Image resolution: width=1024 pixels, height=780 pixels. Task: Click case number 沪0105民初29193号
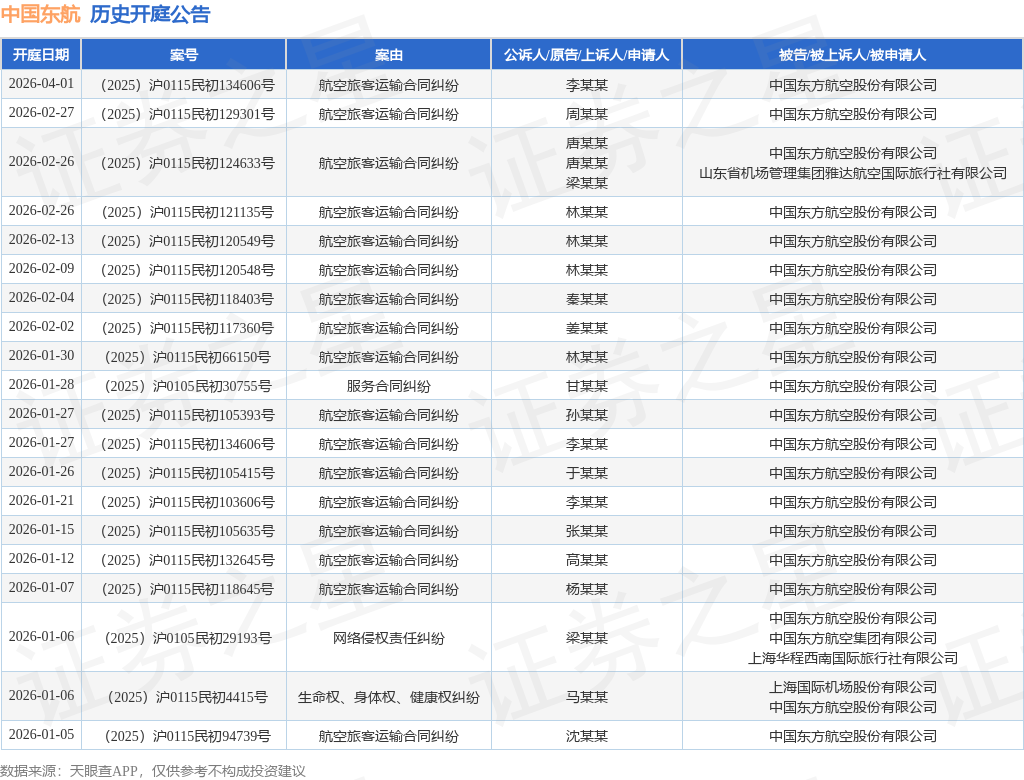[x=188, y=638]
